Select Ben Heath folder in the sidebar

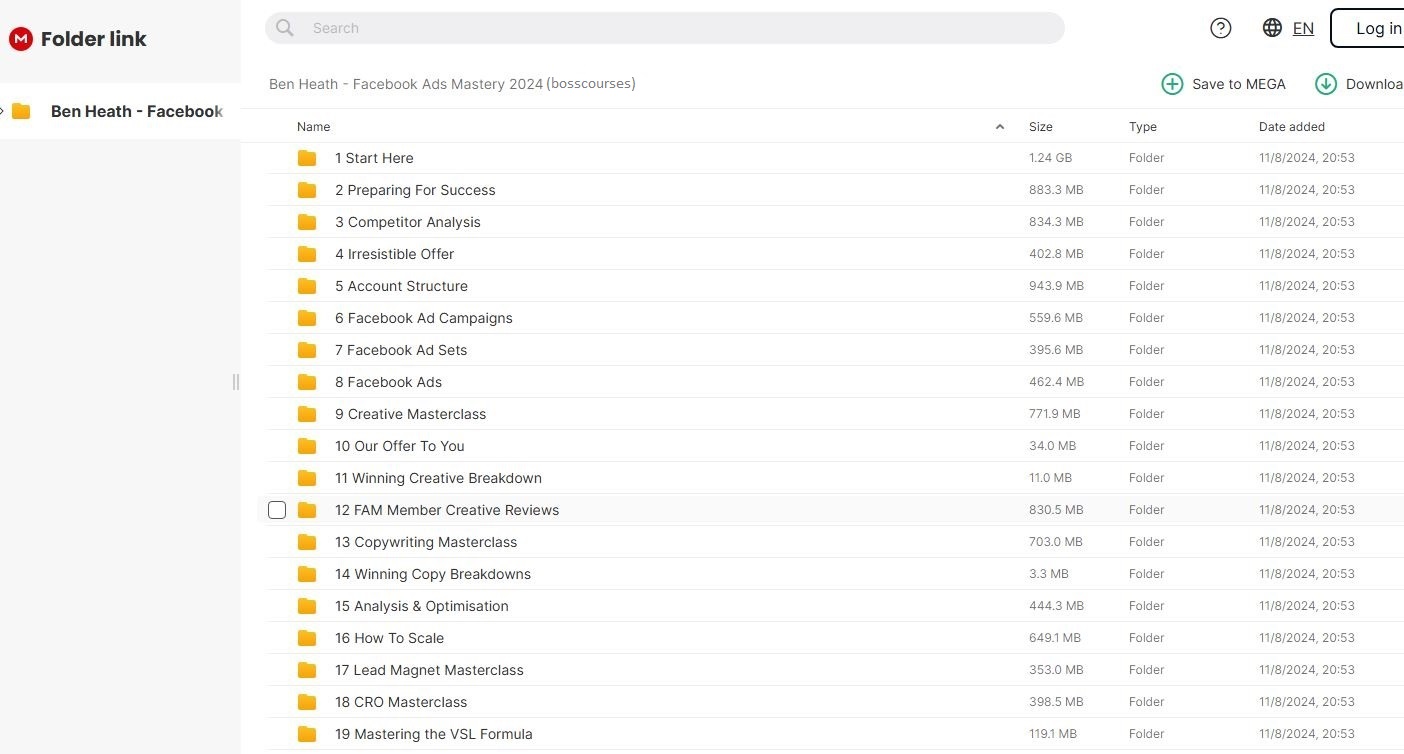point(136,111)
